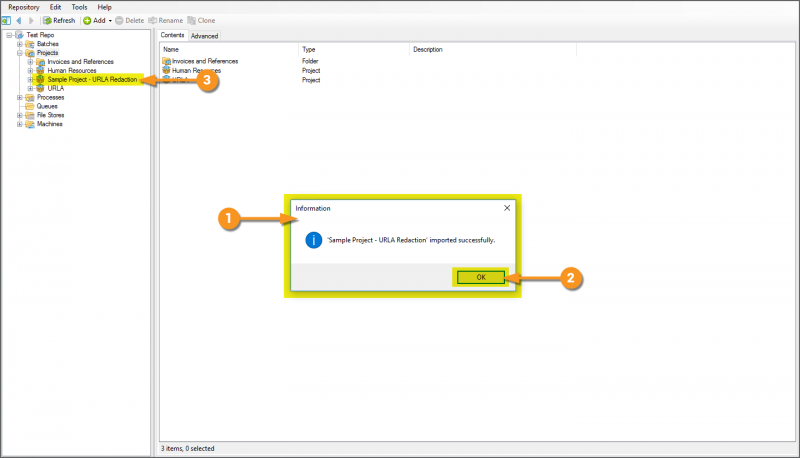
Task: Select the Projects folder in tree
Action: tap(47, 53)
